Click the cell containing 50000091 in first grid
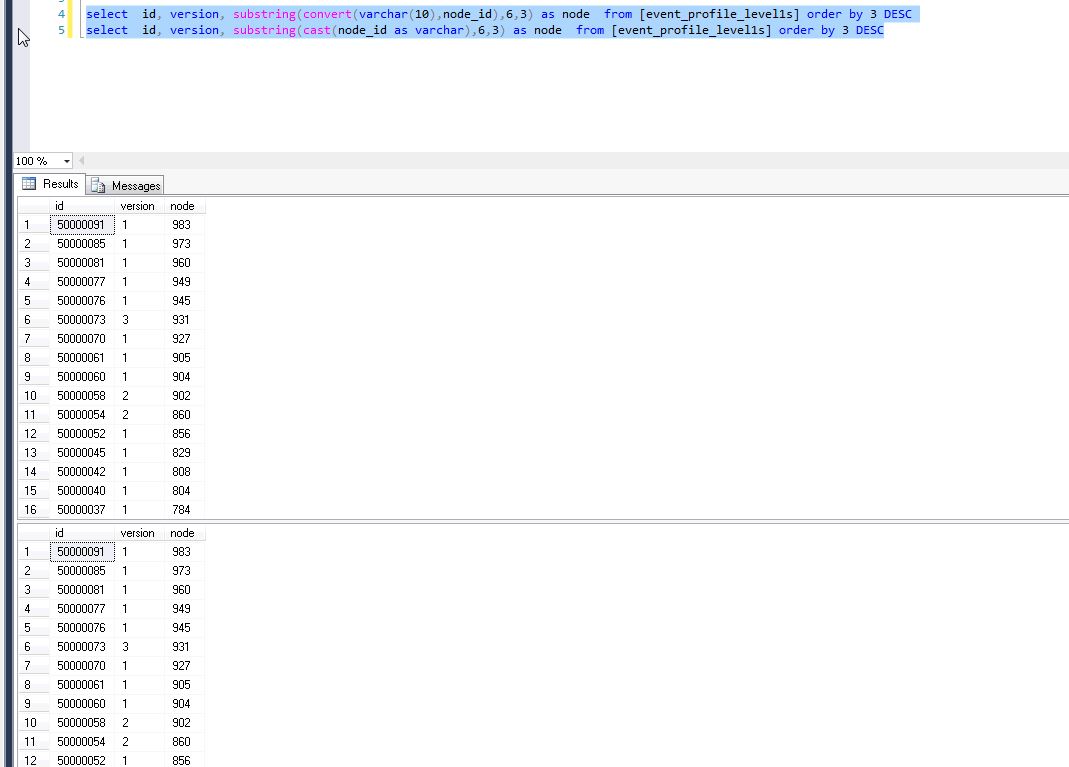Viewport: 1069px width, 767px height. point(80,224)
